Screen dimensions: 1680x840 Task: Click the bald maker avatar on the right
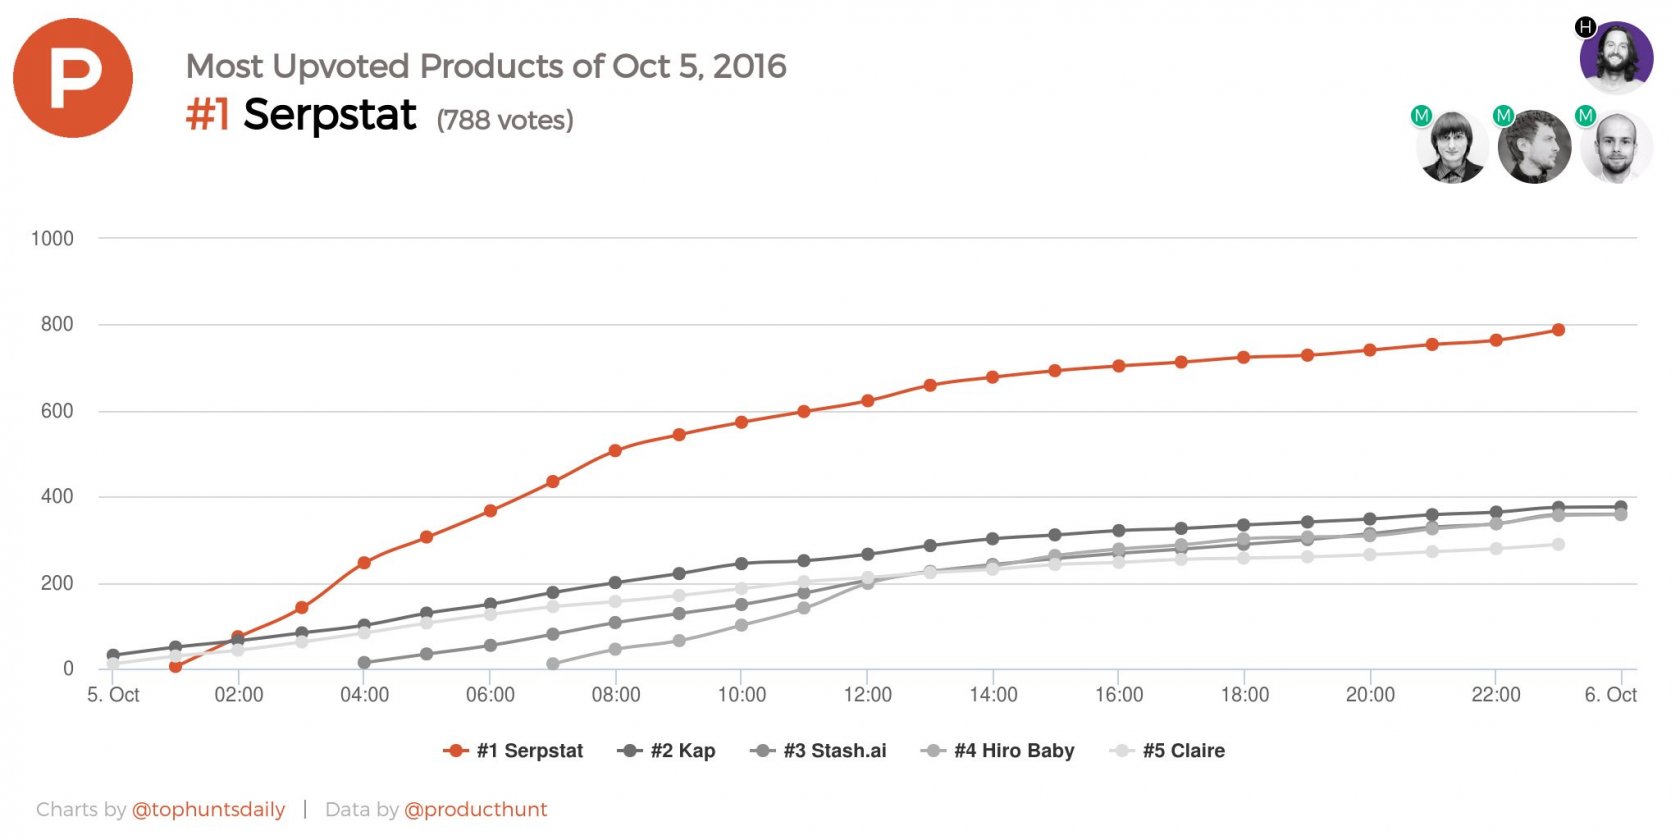click(1616, 147)
